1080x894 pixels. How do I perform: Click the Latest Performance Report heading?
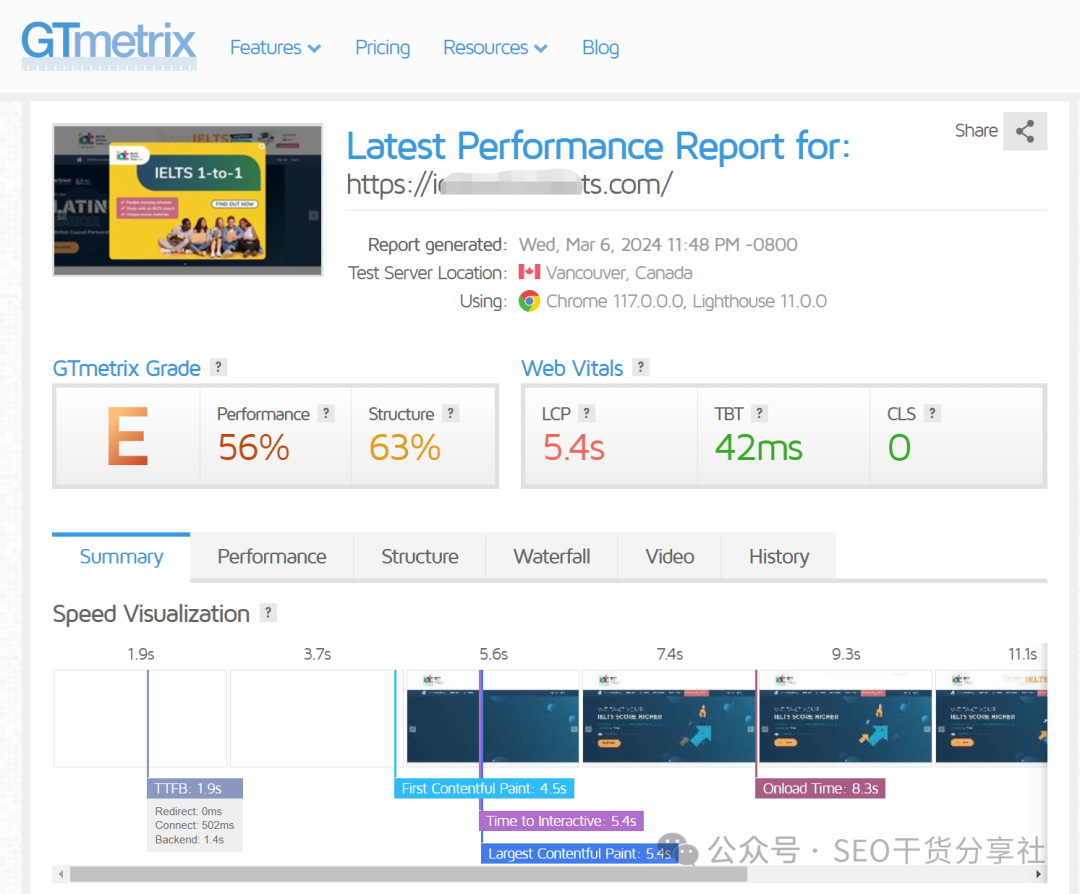coord(598,146)
